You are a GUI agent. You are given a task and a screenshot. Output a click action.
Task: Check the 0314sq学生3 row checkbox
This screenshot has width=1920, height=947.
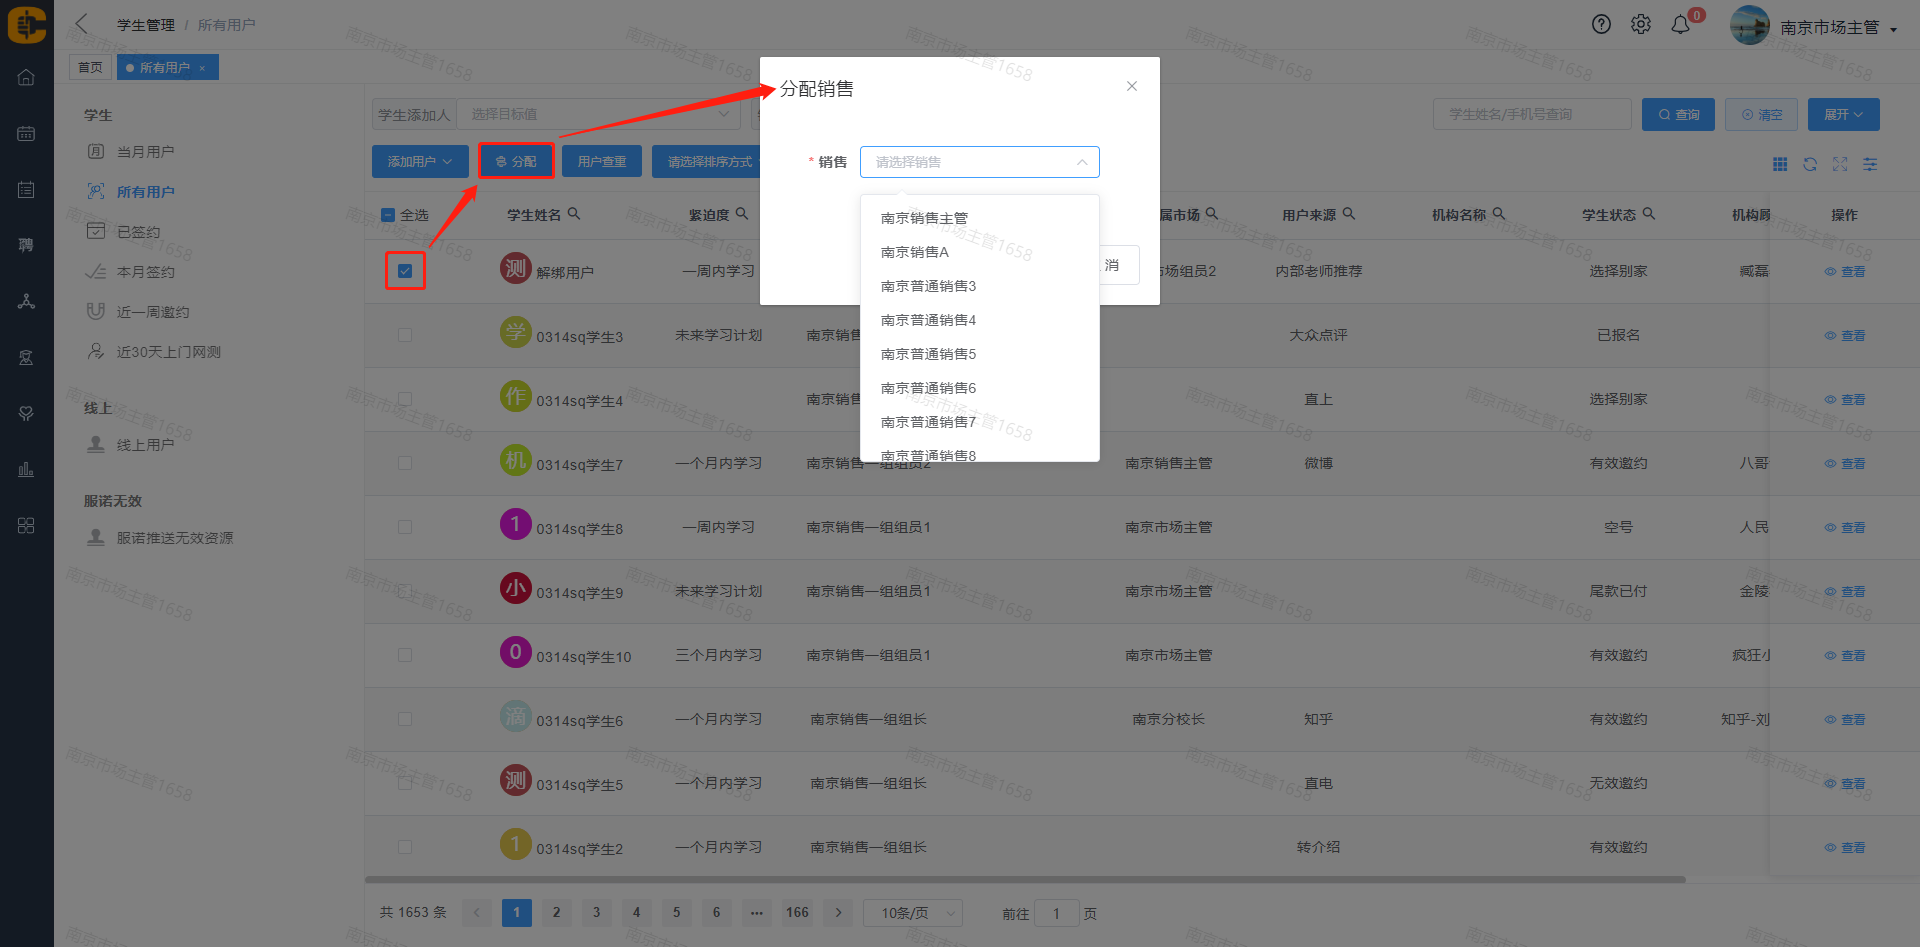coord(405,335)
